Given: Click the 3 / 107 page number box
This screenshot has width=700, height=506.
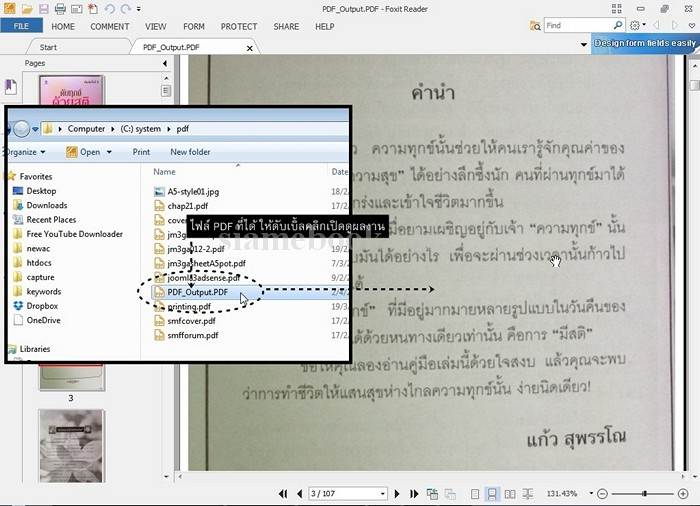Looking at the screenshot, I should coord(343,493).
